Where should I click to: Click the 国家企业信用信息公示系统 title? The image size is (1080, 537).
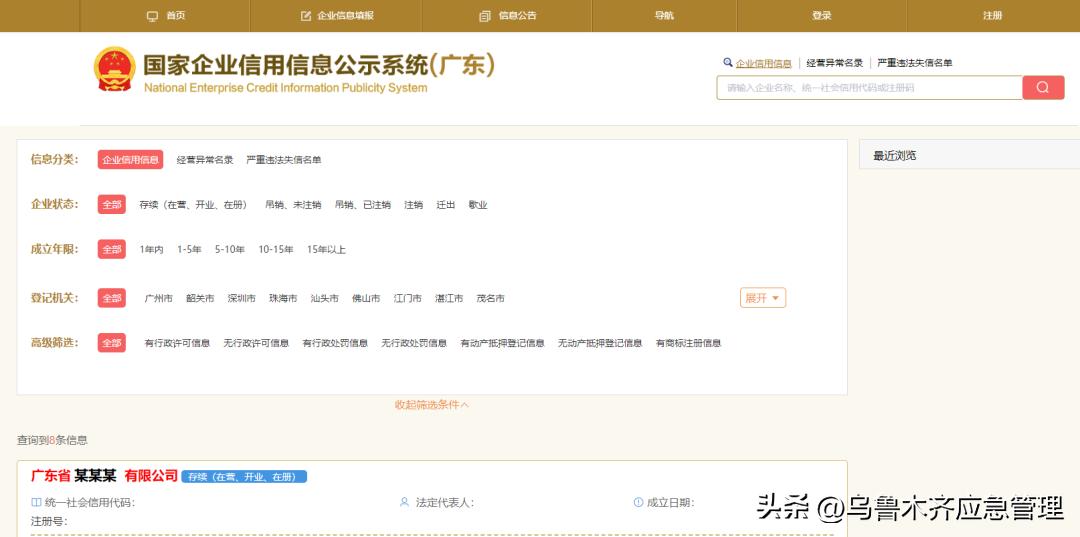click(x=318, y=65)
